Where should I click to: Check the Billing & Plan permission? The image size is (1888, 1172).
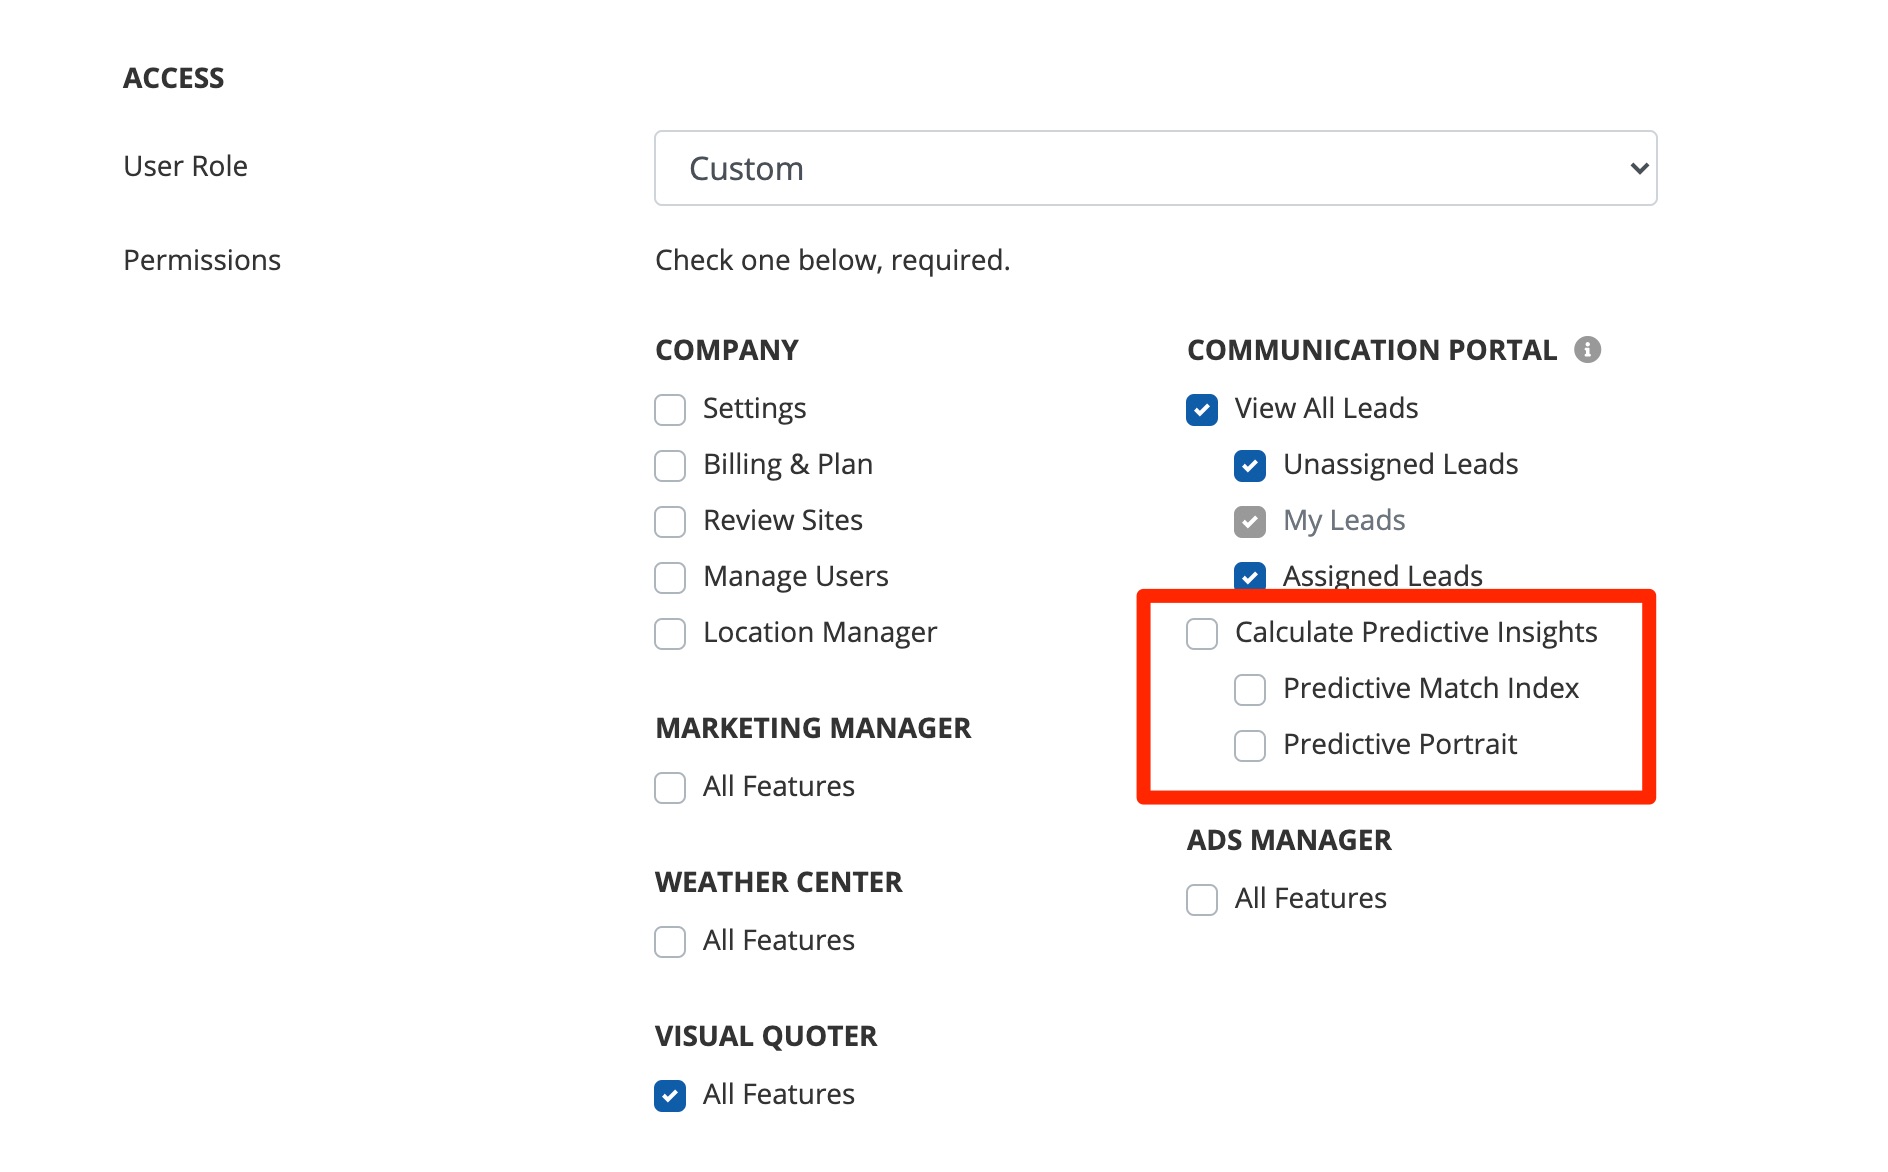coord(670,466)
